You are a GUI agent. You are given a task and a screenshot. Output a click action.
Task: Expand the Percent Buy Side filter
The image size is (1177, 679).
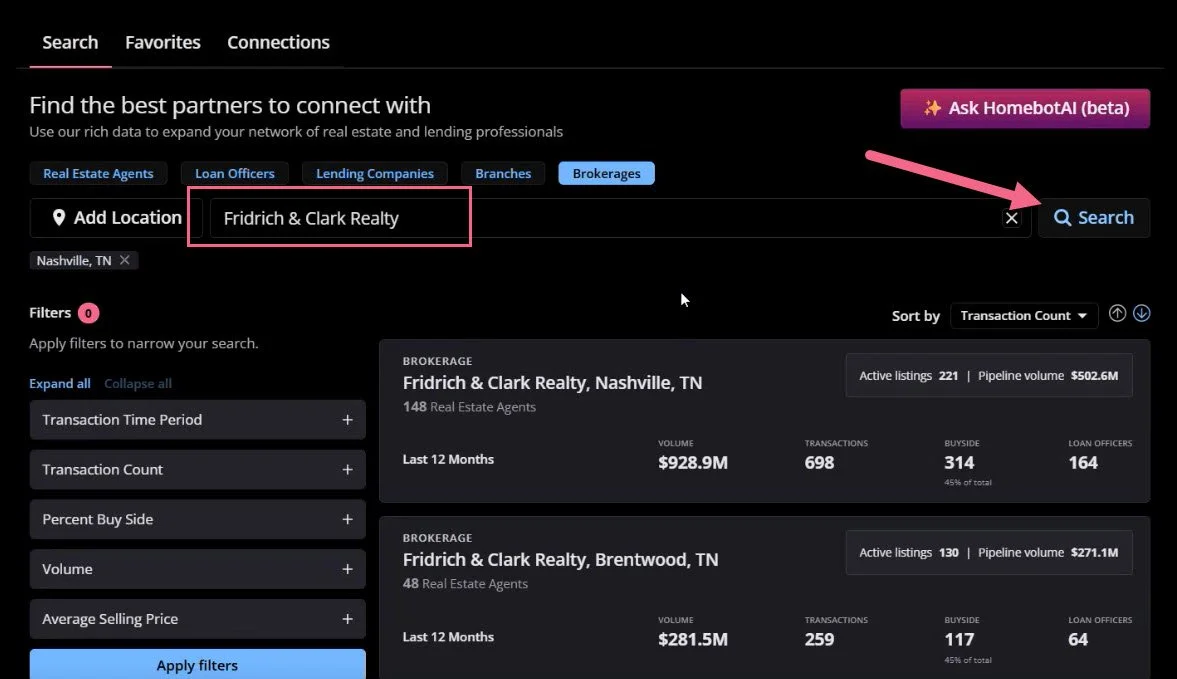click(x=197, y=519)
